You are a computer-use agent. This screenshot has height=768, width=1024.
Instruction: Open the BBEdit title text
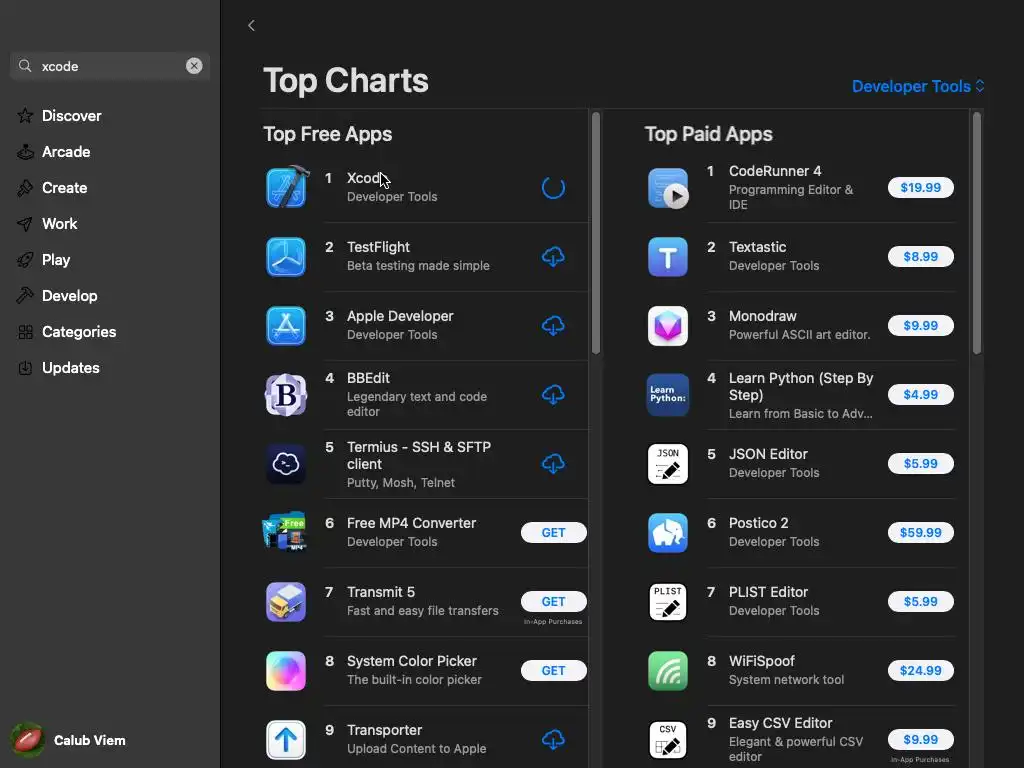click(x=368, y=378)
